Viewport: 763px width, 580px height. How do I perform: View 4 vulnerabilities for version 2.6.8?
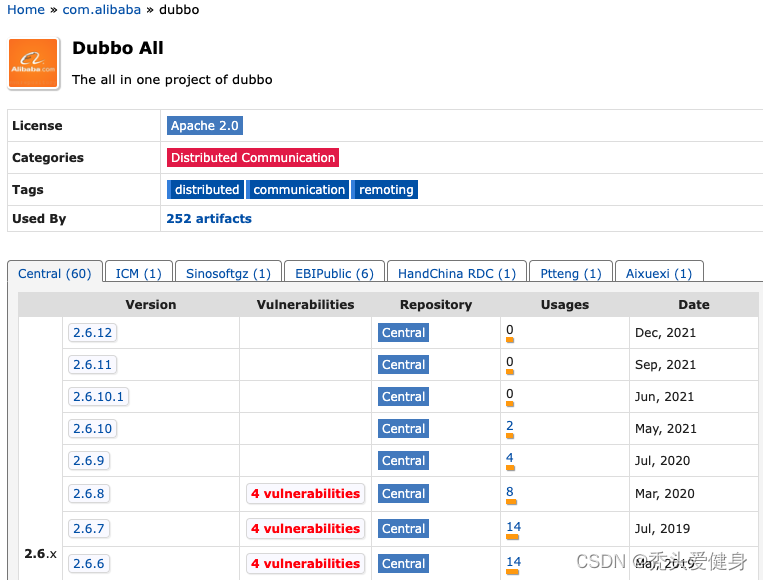click(x=305, y=494)
